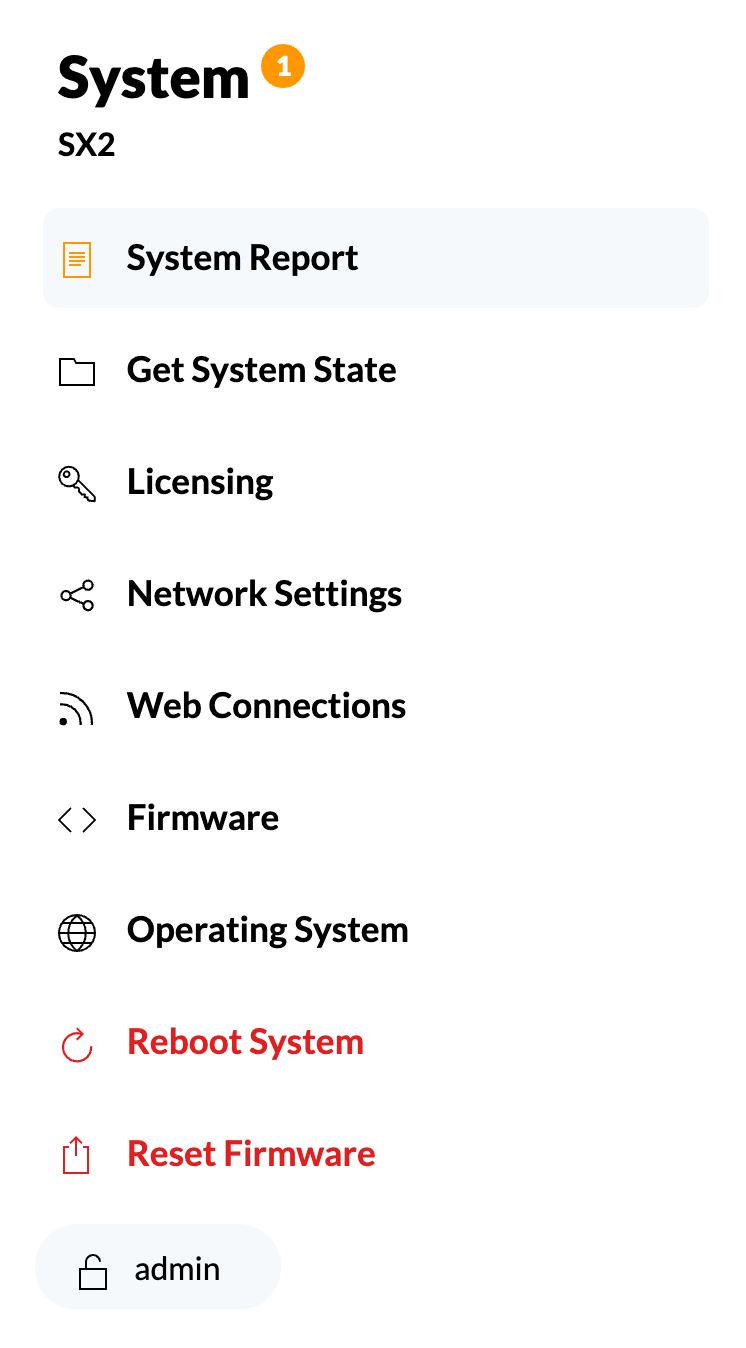Viewport: 746px width, 1348px height.
Task: Click the signal icon for Web Connections
Action: 77,708
